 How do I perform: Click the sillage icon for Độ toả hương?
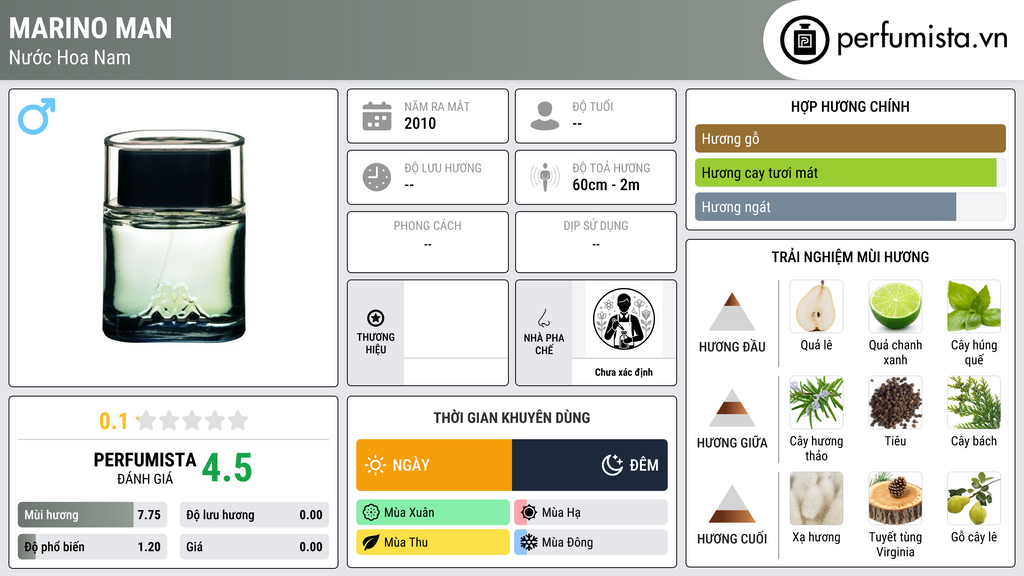pos(545,177)
